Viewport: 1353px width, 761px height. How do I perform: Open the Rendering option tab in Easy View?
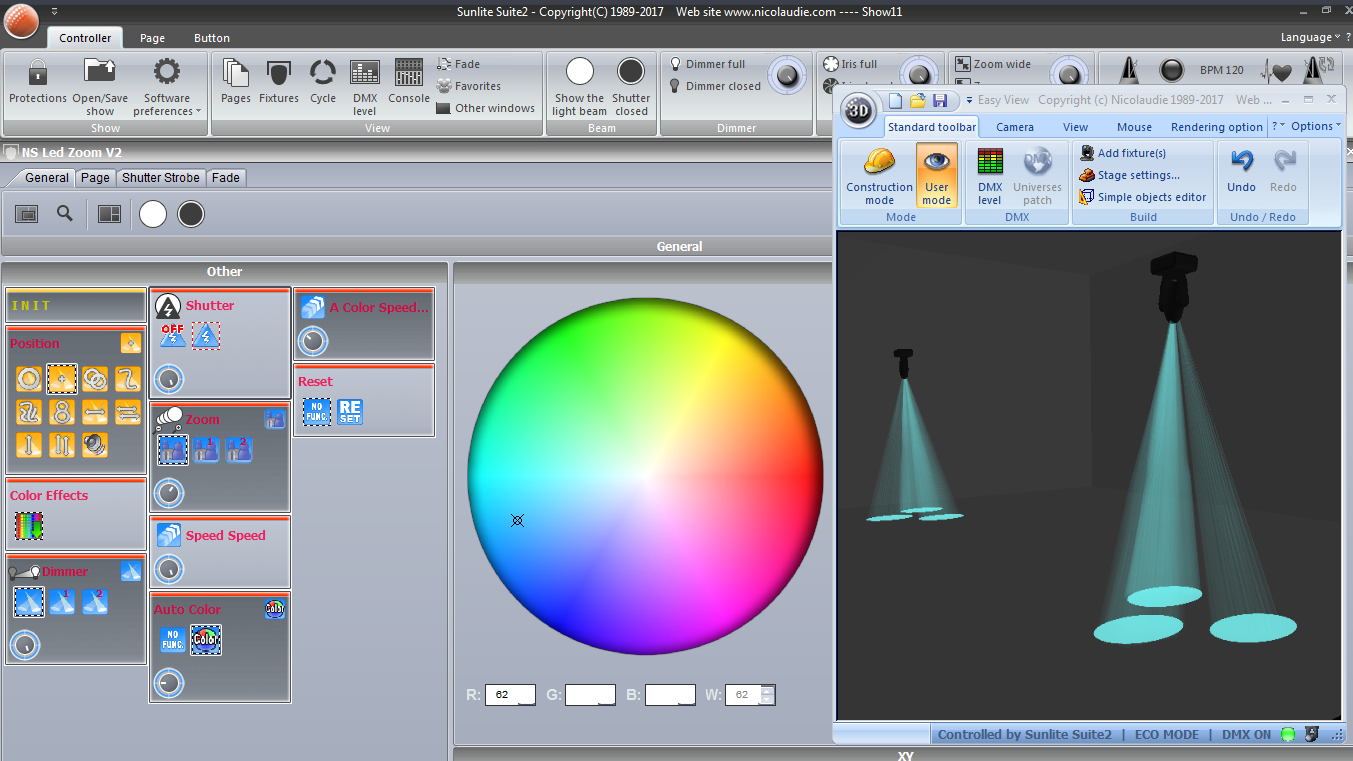[1217, 127]
